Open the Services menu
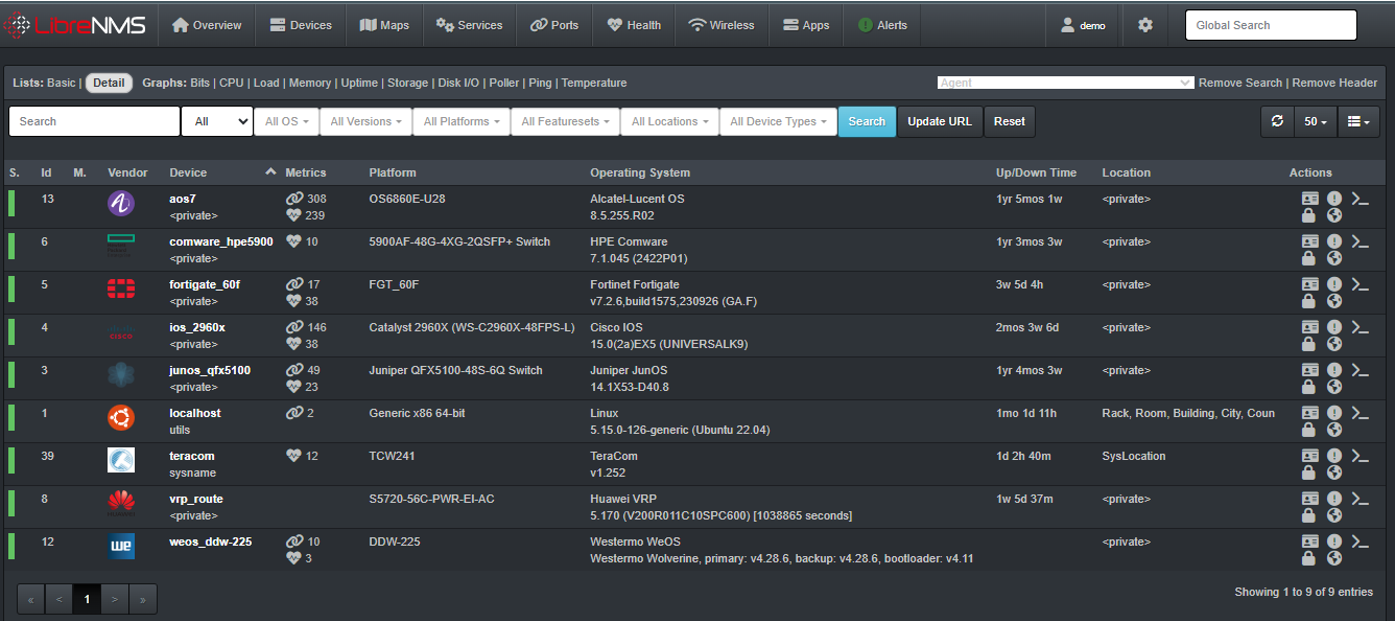The image size is (1396, 621). [x=469, y=25]
